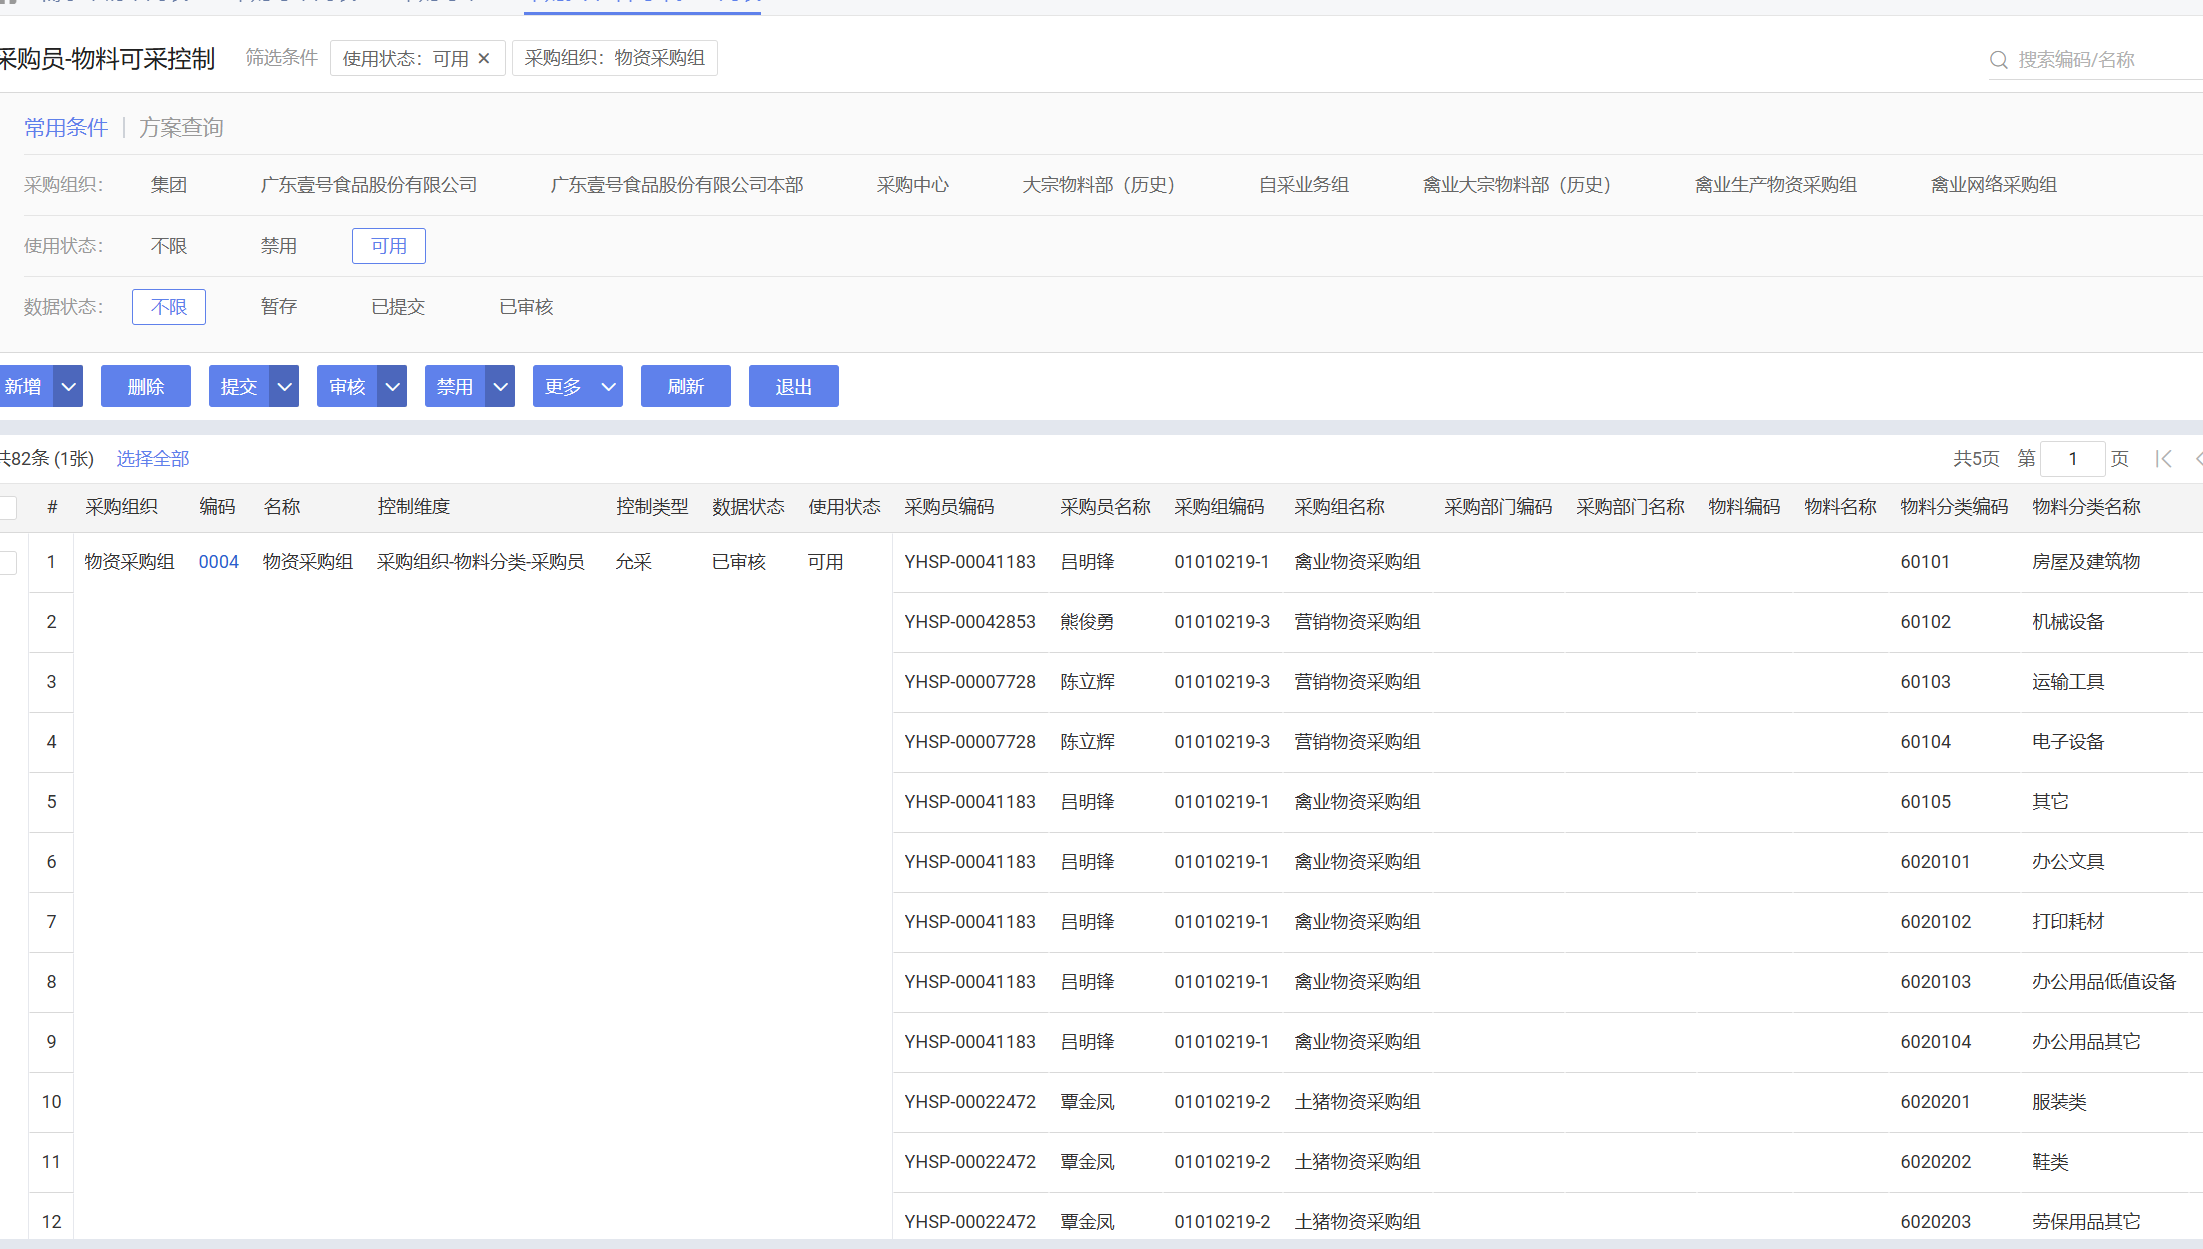Viewport: 2203px width, 1249px height.
Task: Open record code 0004 link
Action: tap(218, 562)
